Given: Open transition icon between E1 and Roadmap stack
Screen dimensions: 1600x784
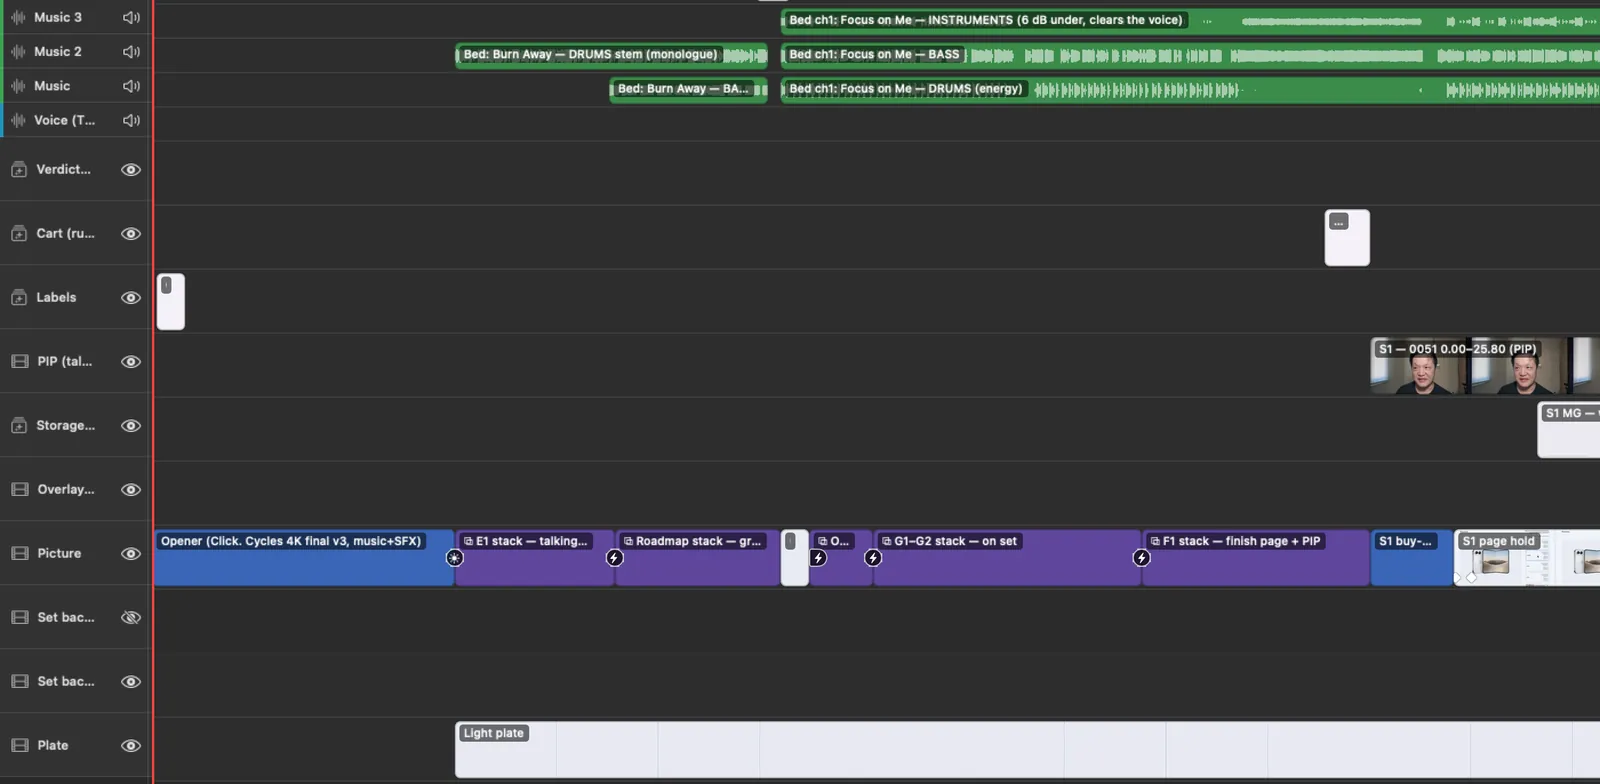Looking at the screenshot, I should coord(614,558).
